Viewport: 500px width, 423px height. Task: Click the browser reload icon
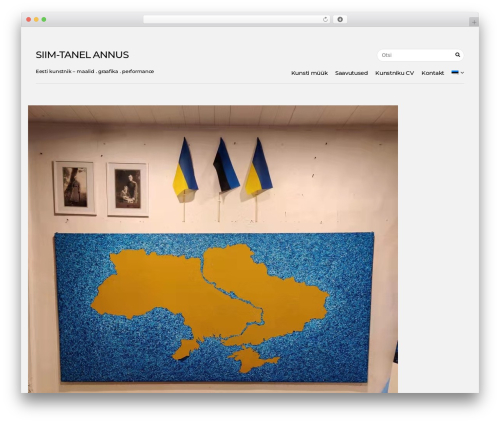pyautogui.click(x=325, y=20)
